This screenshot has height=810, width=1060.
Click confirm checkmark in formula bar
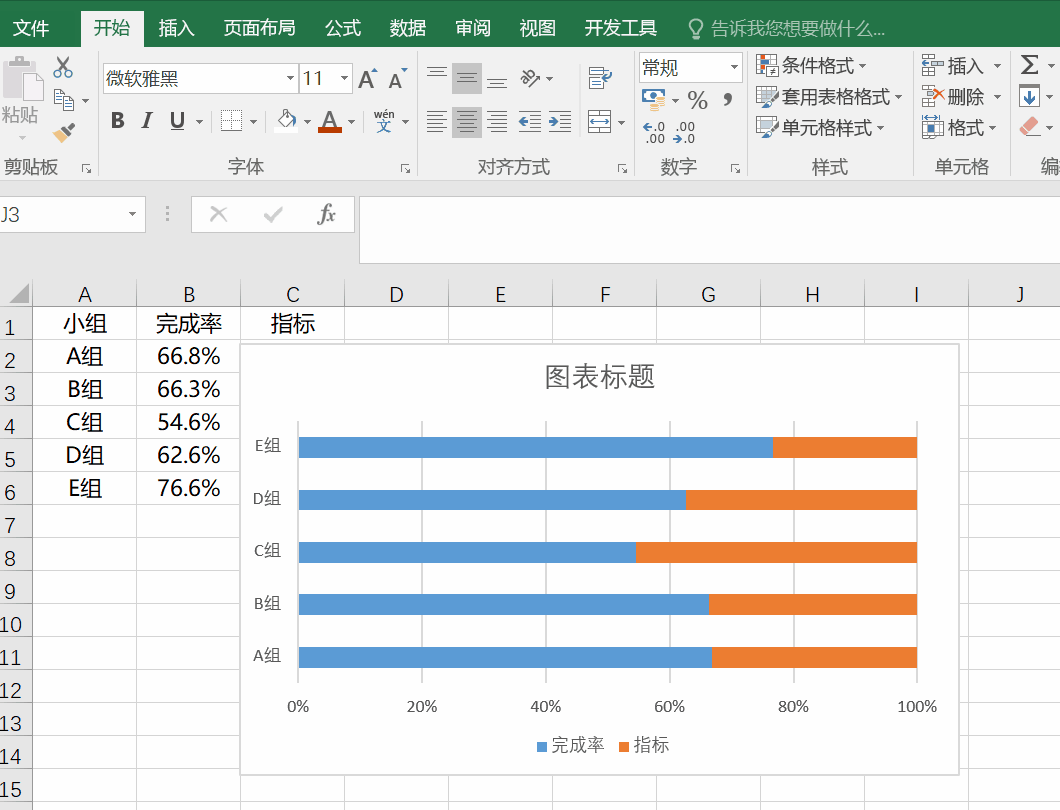pos(273,215)
